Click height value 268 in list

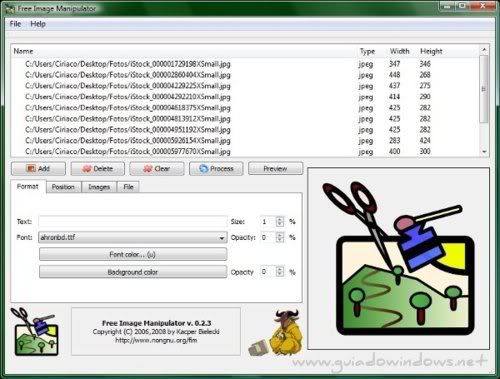tap(425, 75)
